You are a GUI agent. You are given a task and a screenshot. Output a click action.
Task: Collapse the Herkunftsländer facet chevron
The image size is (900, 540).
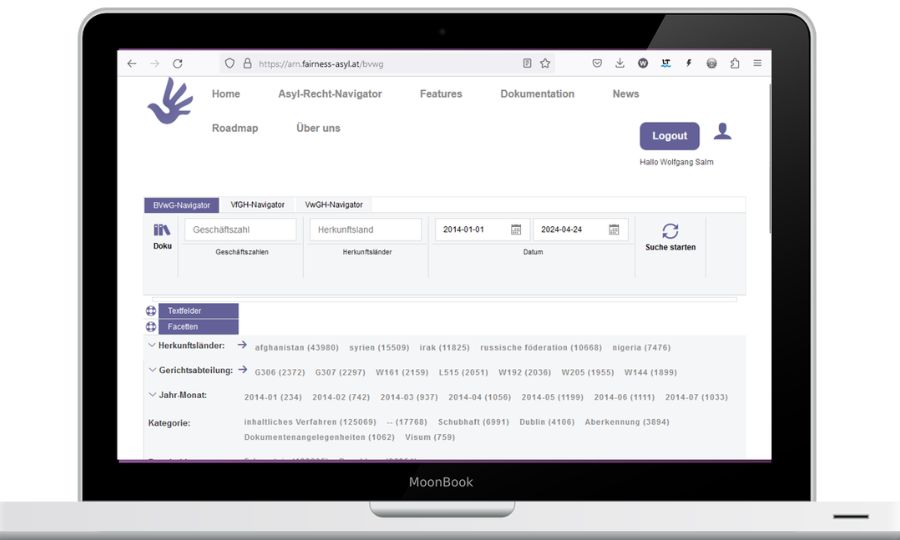click(152, 345)
